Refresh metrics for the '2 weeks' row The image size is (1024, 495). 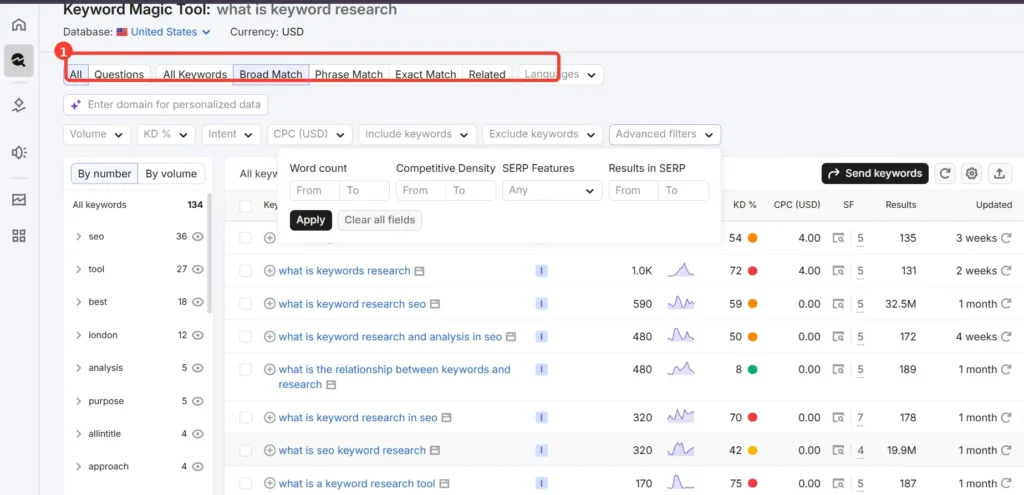[x=1007, y=270]
